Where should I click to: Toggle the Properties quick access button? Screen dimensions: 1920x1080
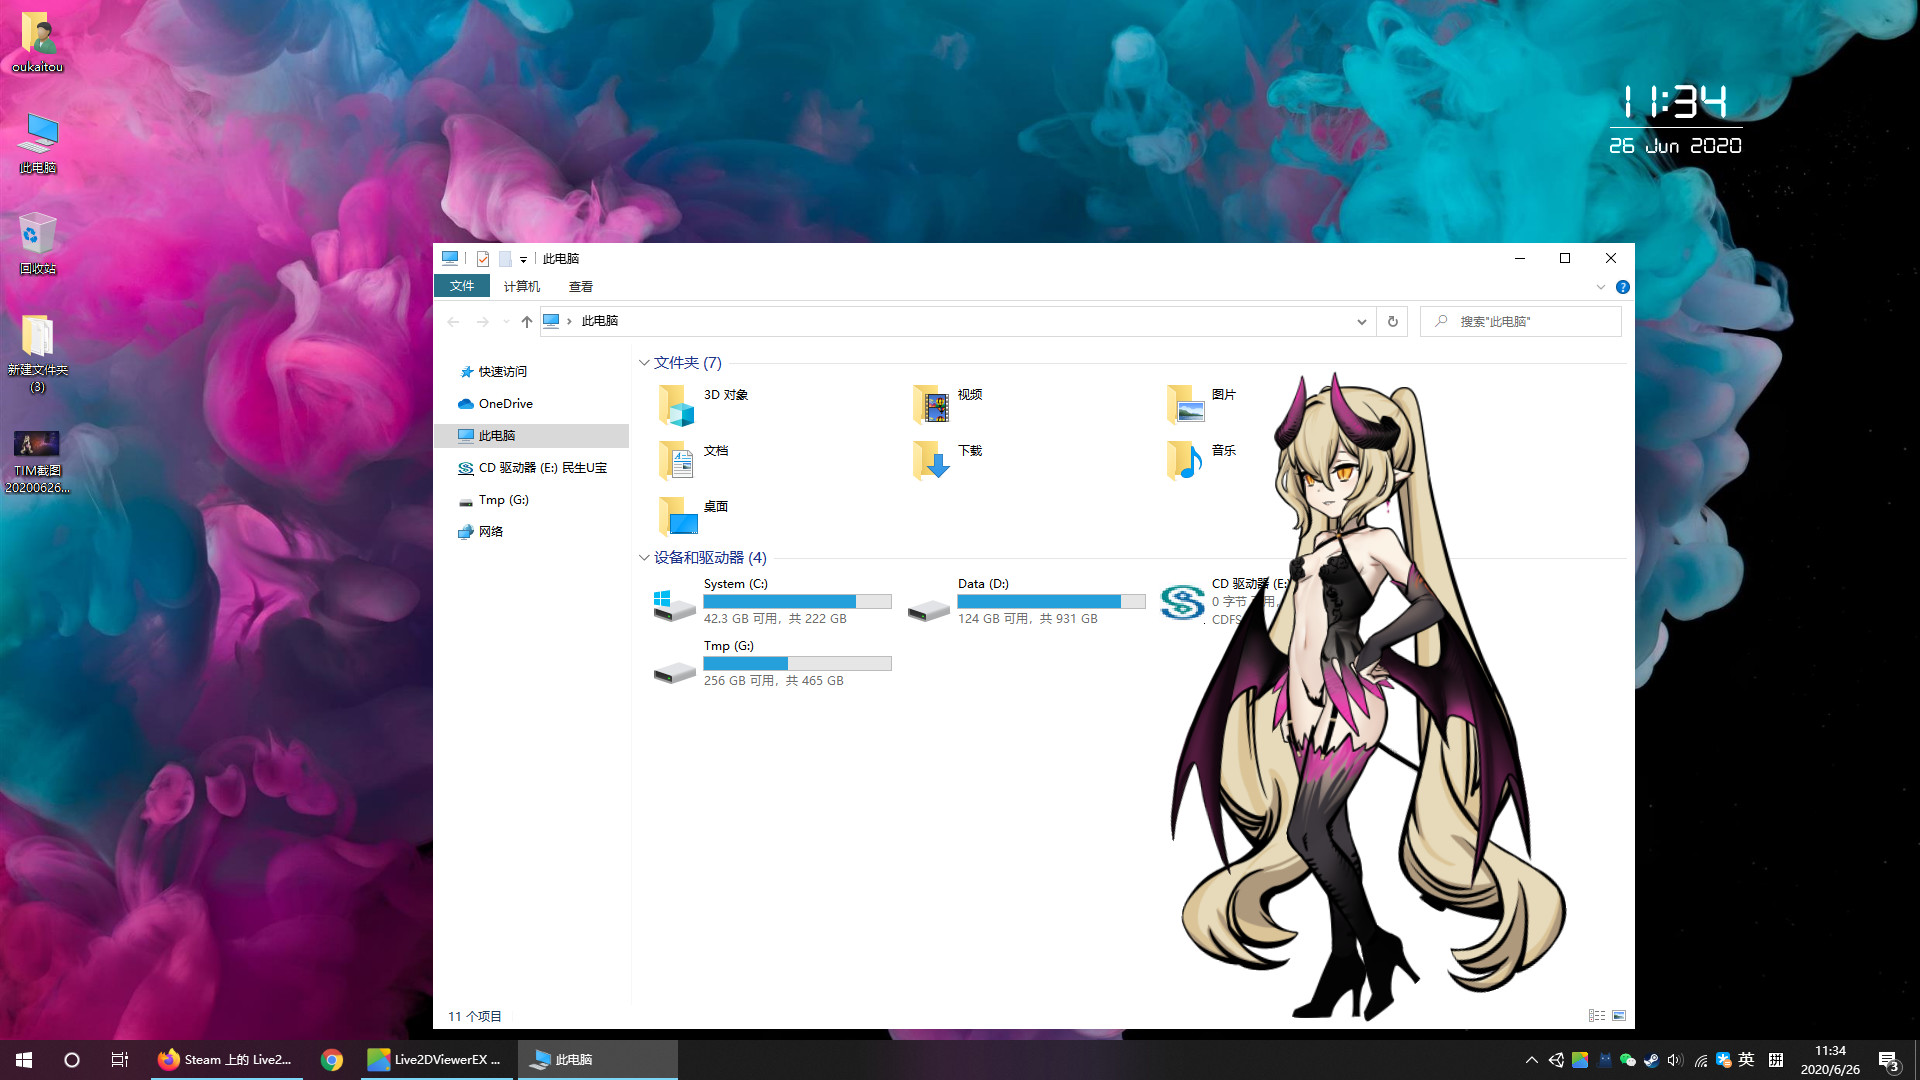(x=483, y=258)
